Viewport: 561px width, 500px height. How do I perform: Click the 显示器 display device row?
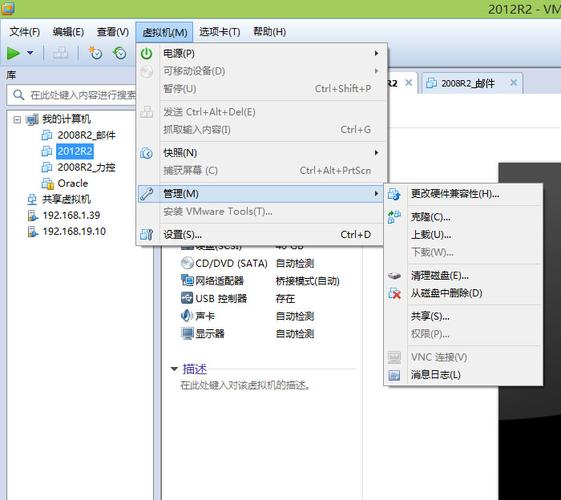pyautogui.click(x=248, y=333)
